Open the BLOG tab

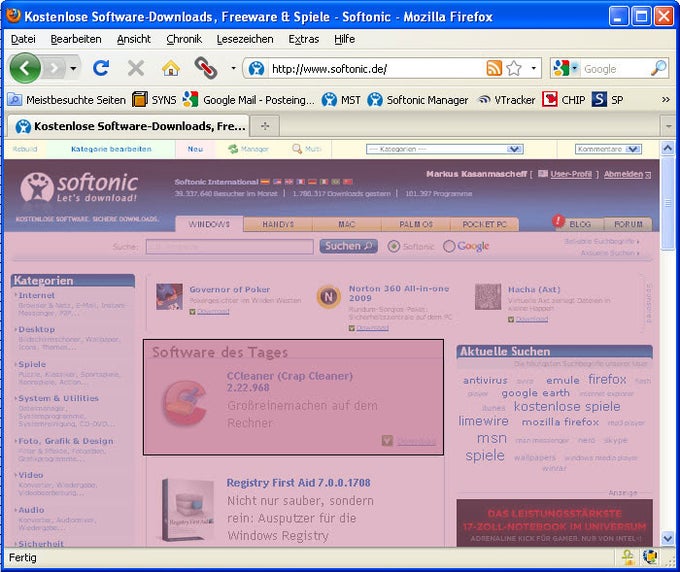(x=580, y=224)
